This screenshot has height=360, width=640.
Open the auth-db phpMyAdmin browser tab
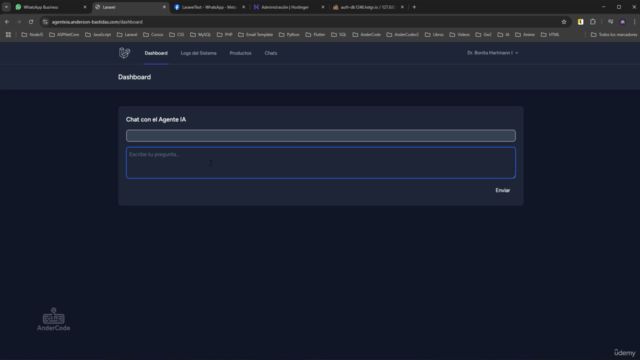coord(367,7)
